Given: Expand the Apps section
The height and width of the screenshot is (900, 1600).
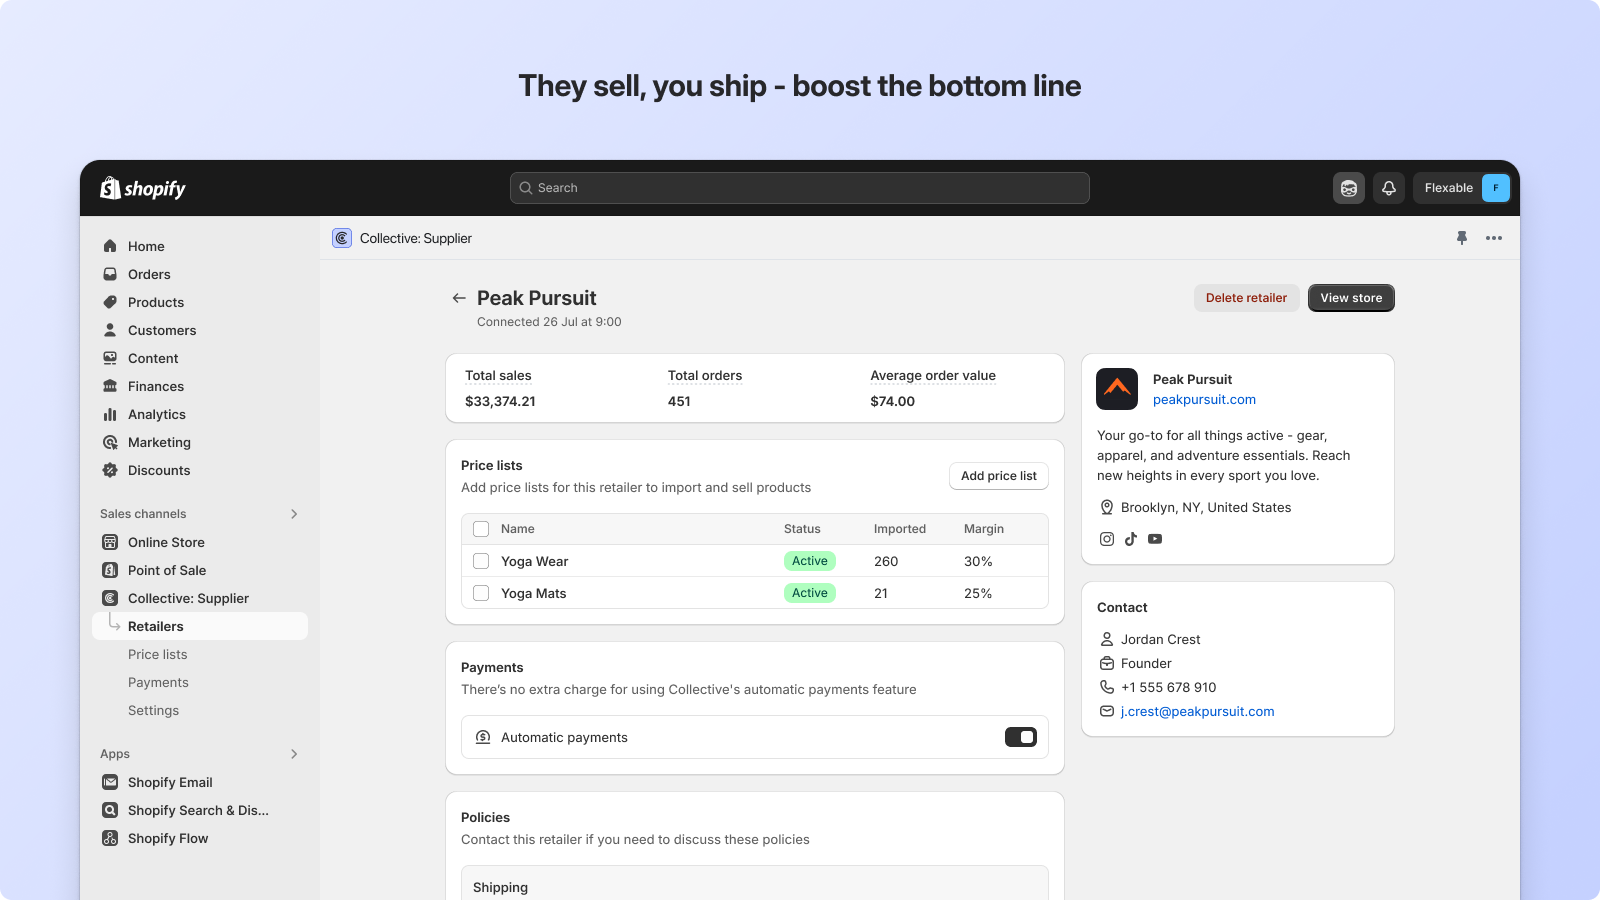Looking at the screenshot, I should click(294, 754).
